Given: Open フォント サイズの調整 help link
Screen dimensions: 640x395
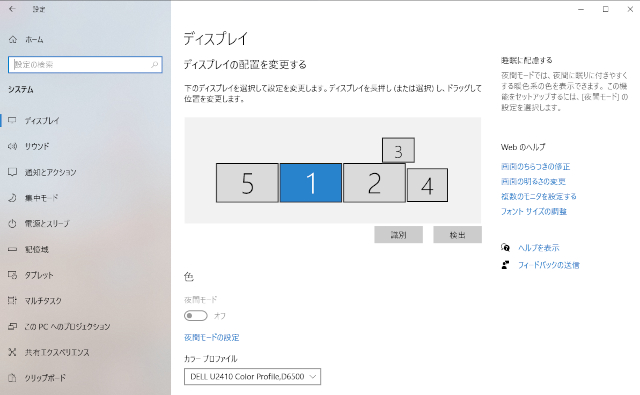Looking at the screenshot, I should (534, 211).
